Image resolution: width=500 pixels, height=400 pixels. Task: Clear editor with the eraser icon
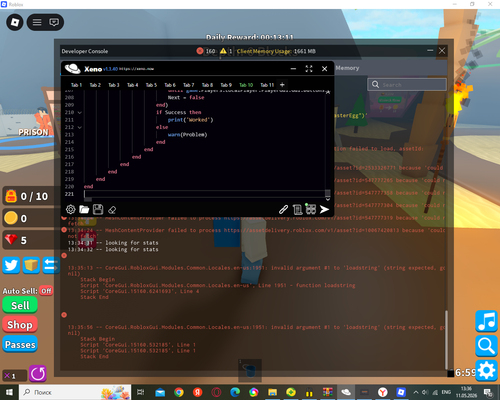point(112,210)
